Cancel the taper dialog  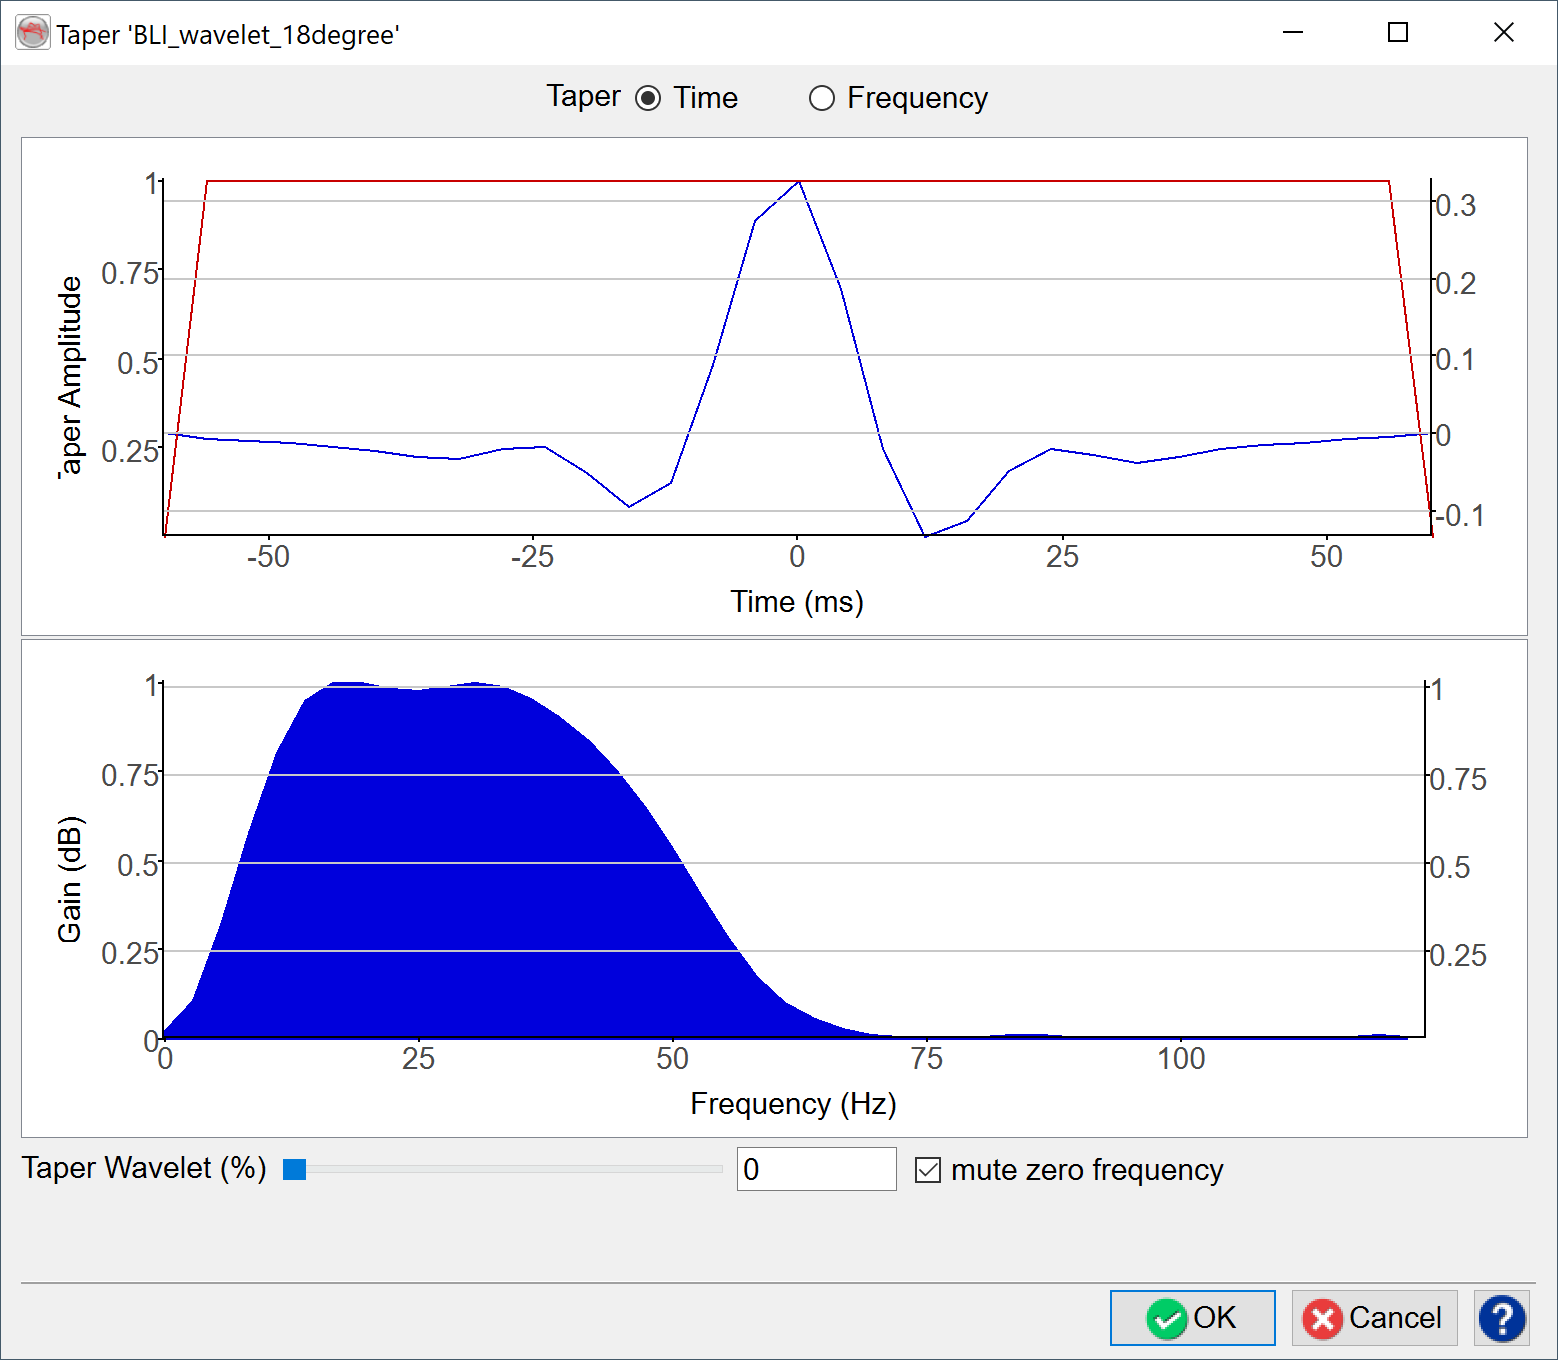pyautogui.click(x=1374, y=1318)
